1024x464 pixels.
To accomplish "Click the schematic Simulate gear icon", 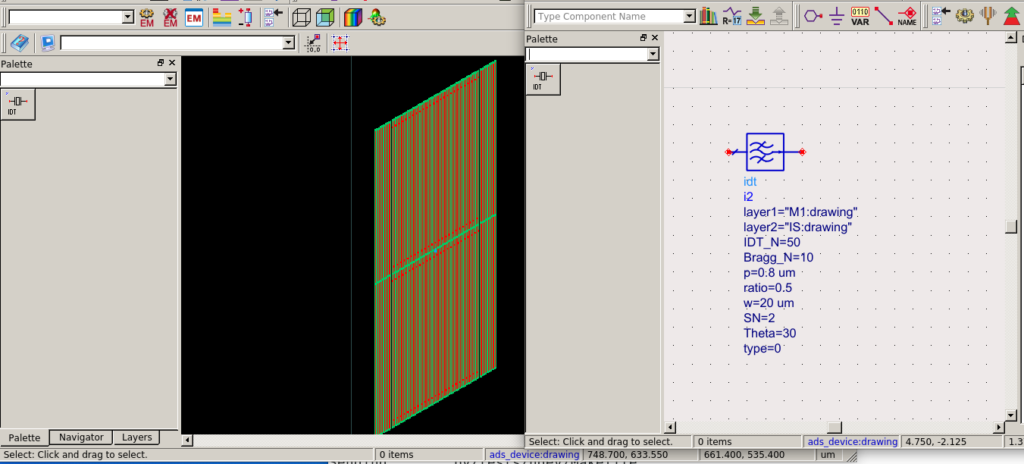I will click(x=965, y=16).
